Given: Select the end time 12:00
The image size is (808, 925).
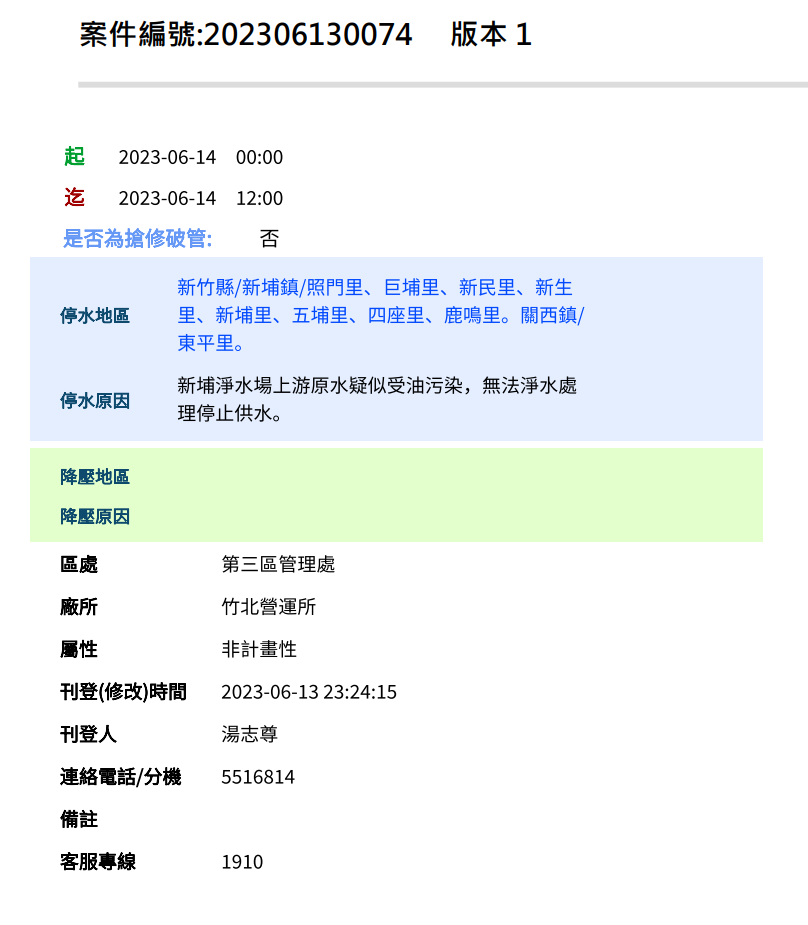Looking at the screenshot, I should (x=259, y=198).
